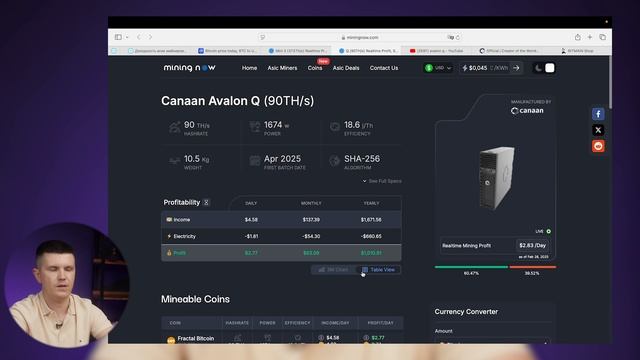
Task: Click page vertical scrollbar
Action: tap(610, 83)
